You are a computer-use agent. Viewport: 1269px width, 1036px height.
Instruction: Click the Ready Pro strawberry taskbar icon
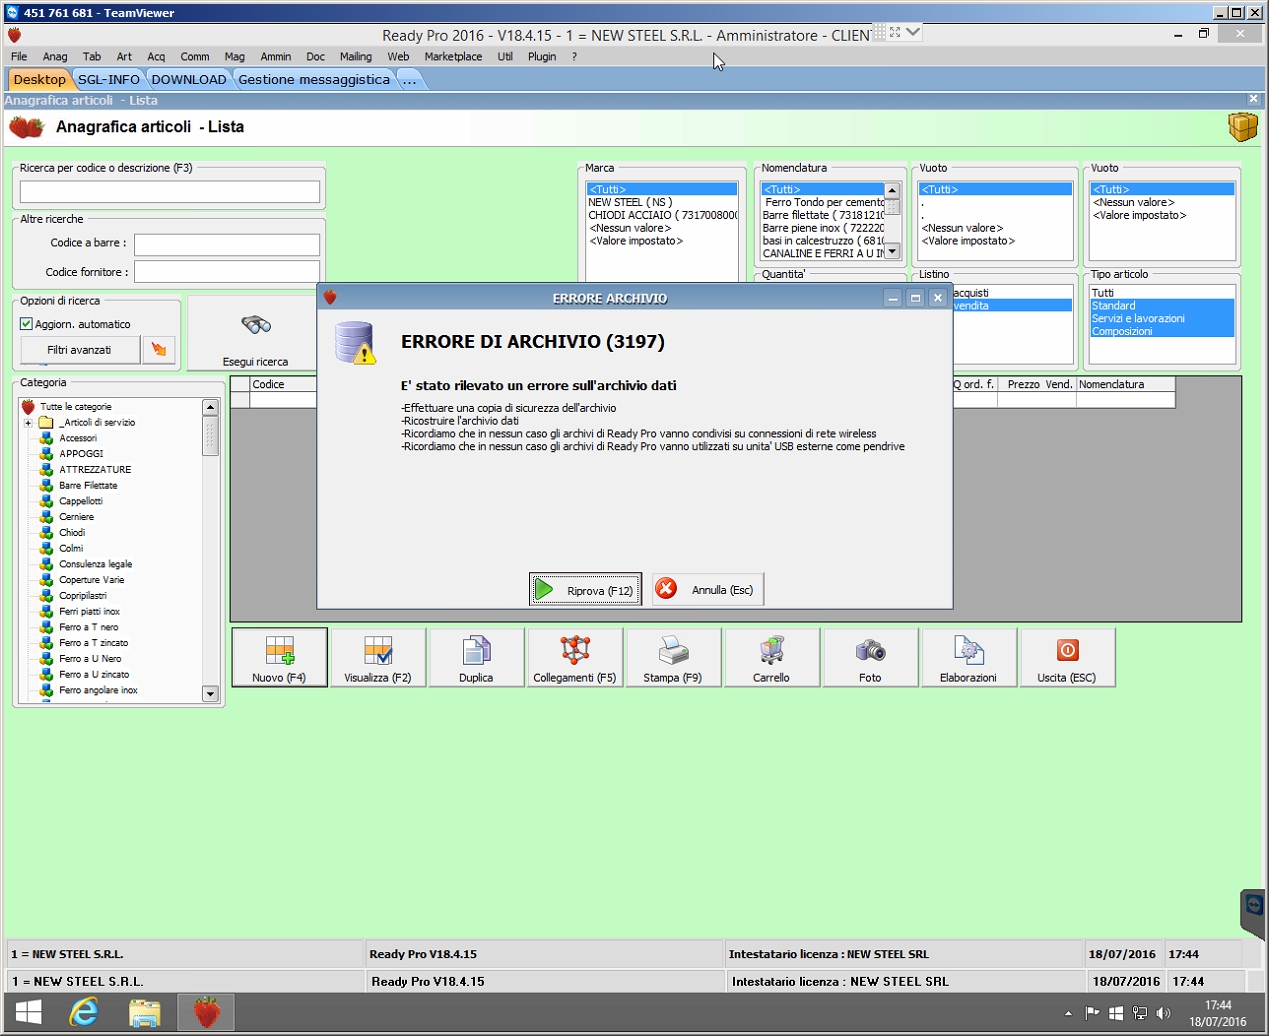[x=207, y=1012]
